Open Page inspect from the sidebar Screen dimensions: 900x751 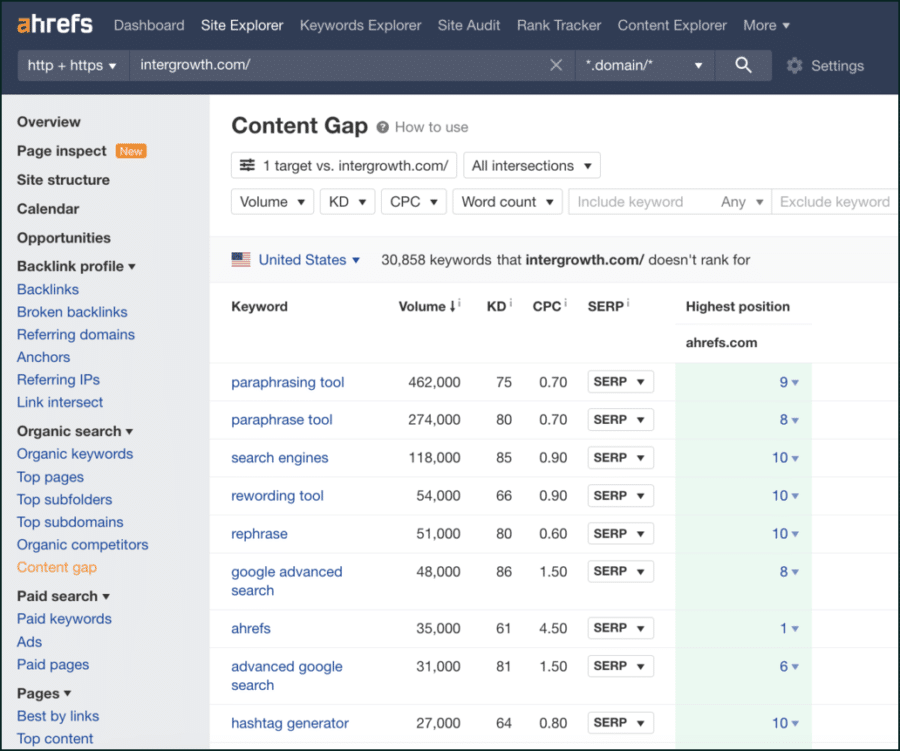(61, 151)
